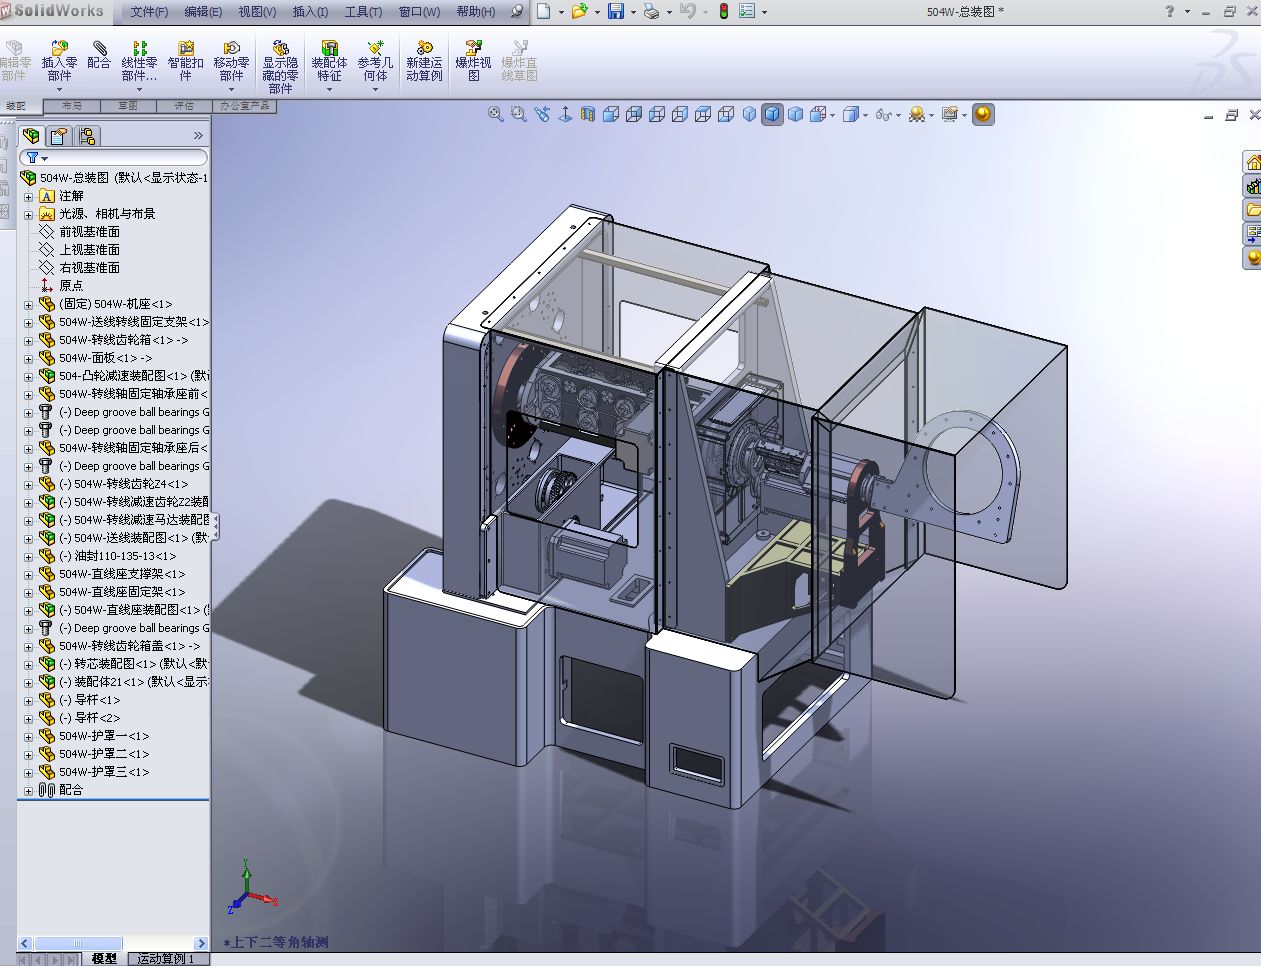Viewport: 1261px width, 966px height.
Task: Click the search flashlight icon in menu bar
Action: point(517,11)
